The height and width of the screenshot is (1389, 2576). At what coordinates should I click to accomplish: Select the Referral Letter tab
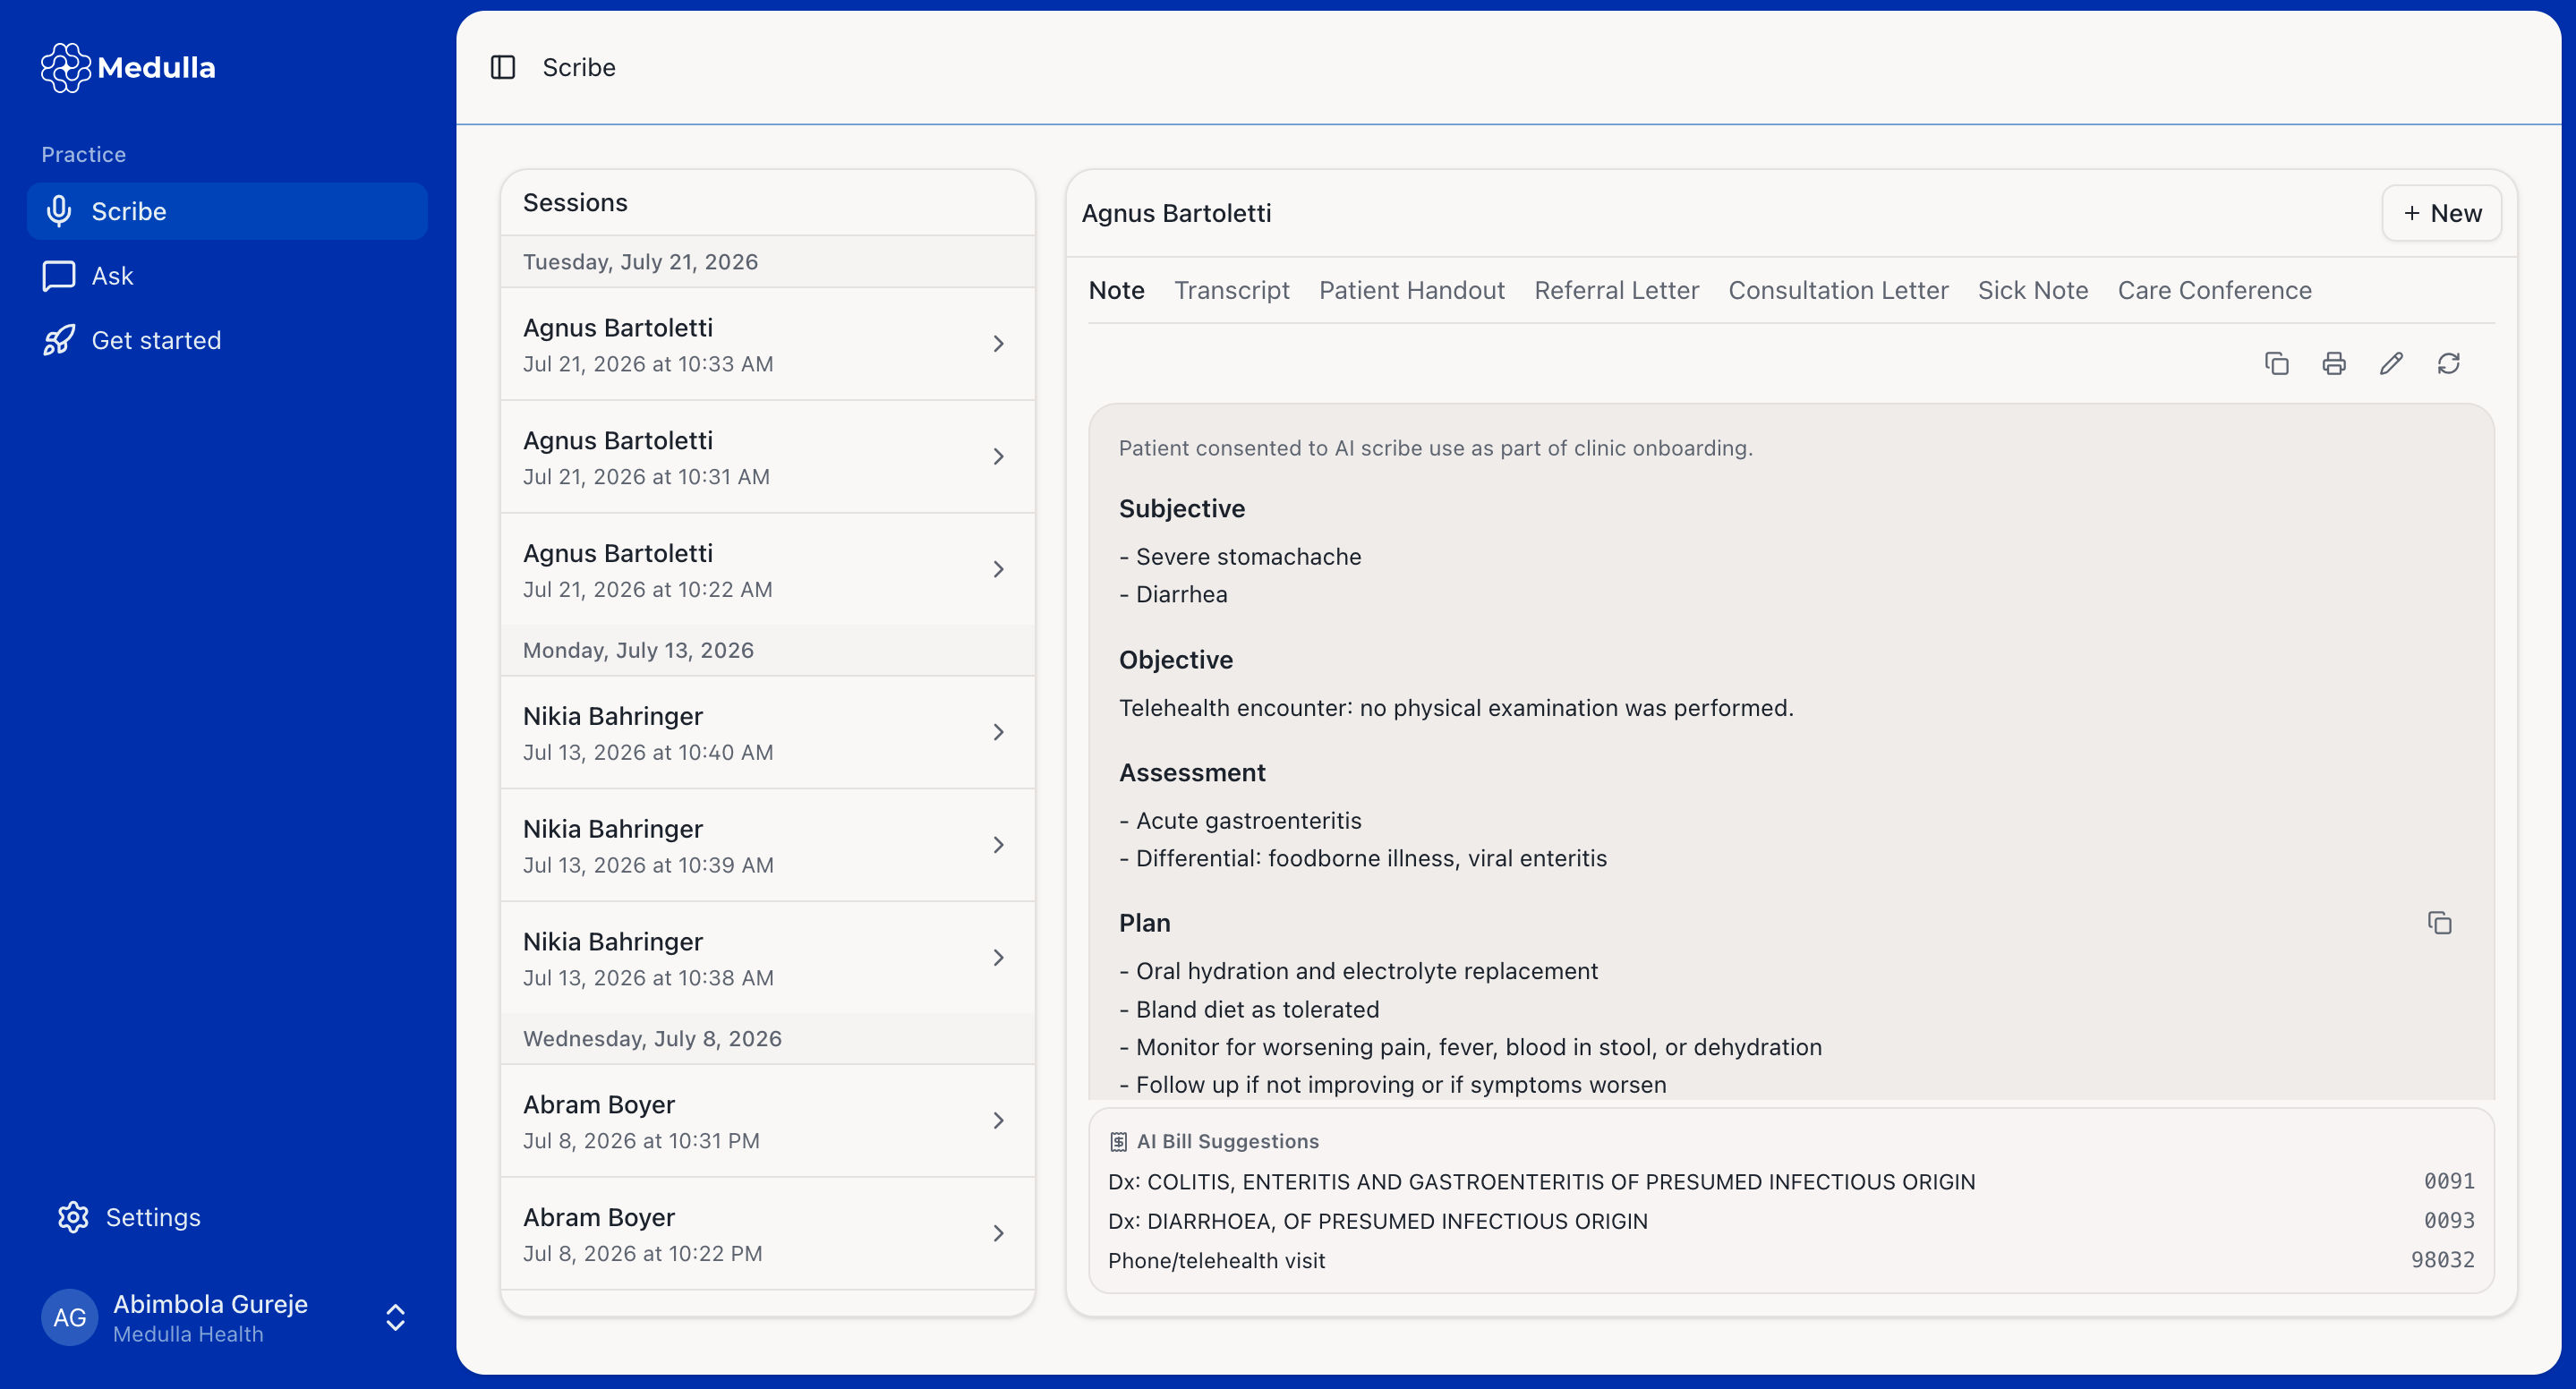pyautogui.click(x=1616, y=290)
